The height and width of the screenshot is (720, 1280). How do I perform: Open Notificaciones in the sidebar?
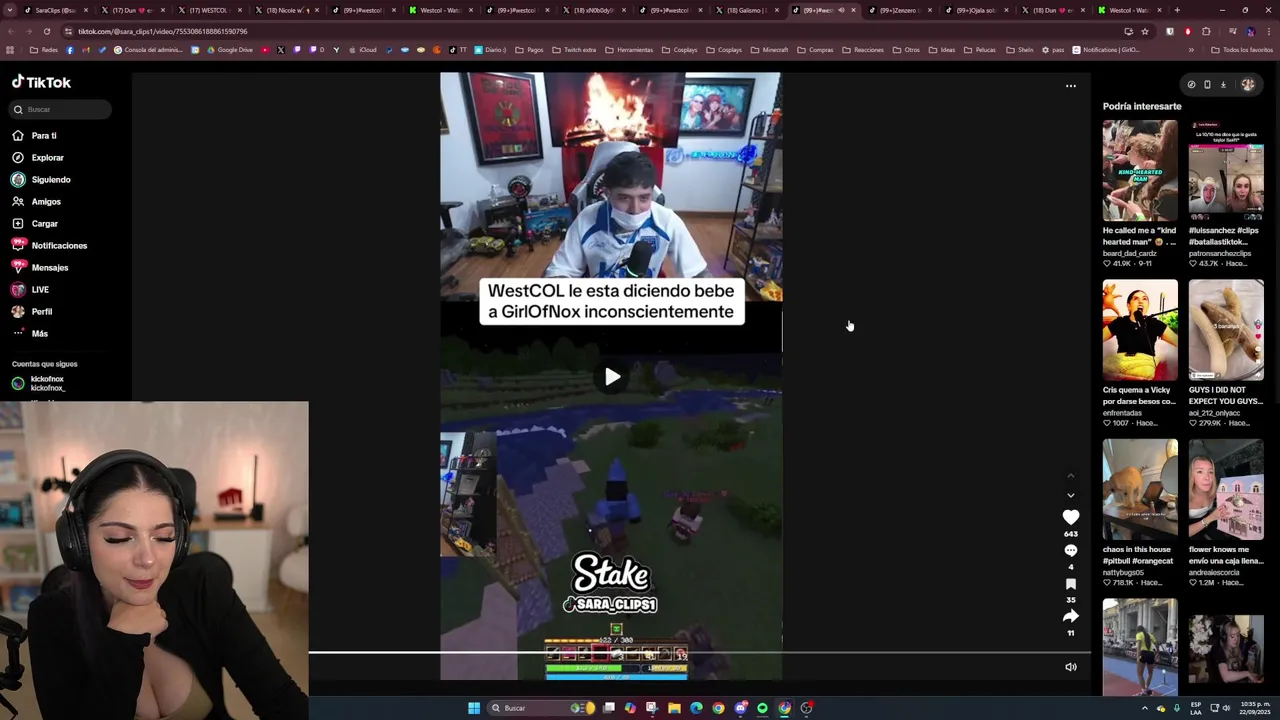click(x=49, y=245)
